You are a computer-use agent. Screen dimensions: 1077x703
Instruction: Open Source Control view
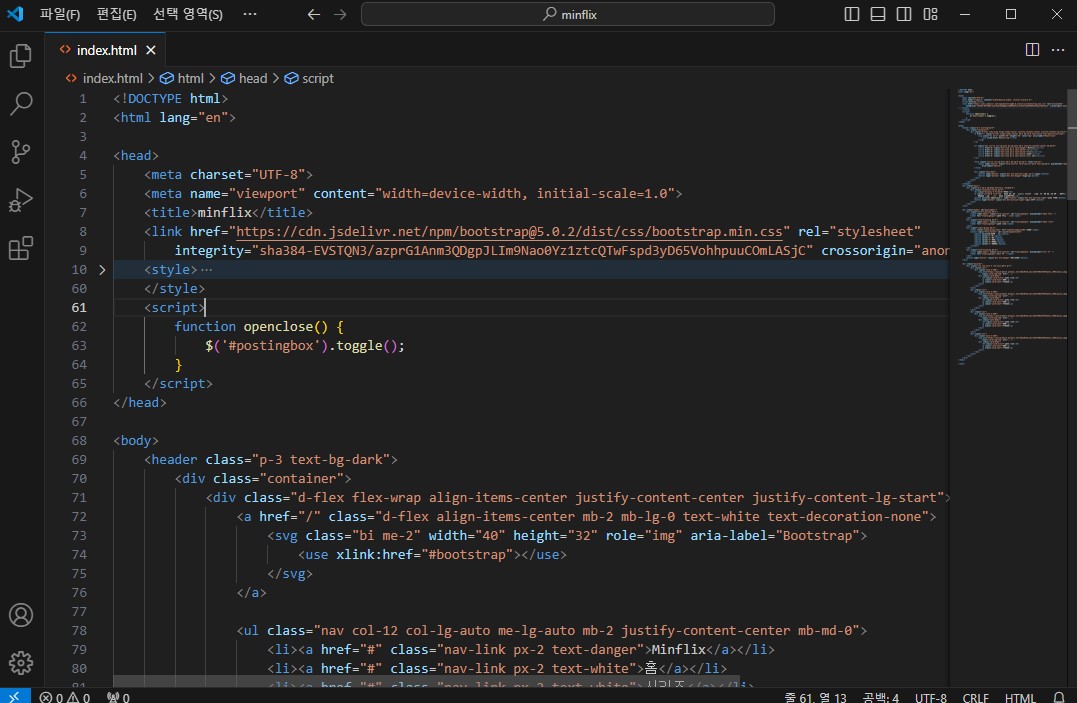pyautogui.click(x=21, y=152)
